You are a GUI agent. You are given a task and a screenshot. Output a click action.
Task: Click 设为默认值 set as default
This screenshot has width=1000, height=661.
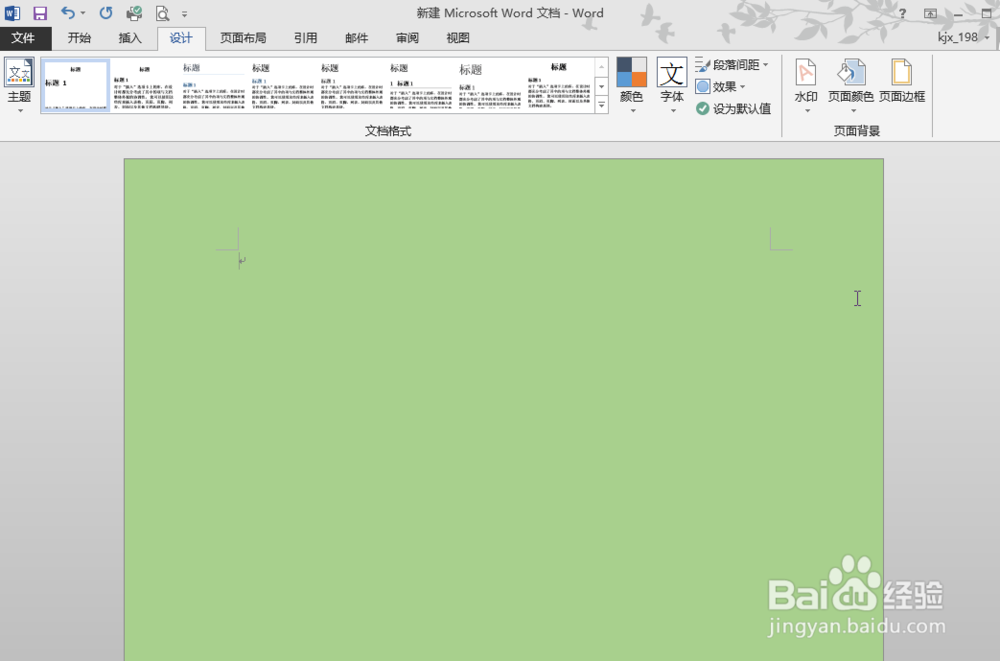[x=733, y=108]
